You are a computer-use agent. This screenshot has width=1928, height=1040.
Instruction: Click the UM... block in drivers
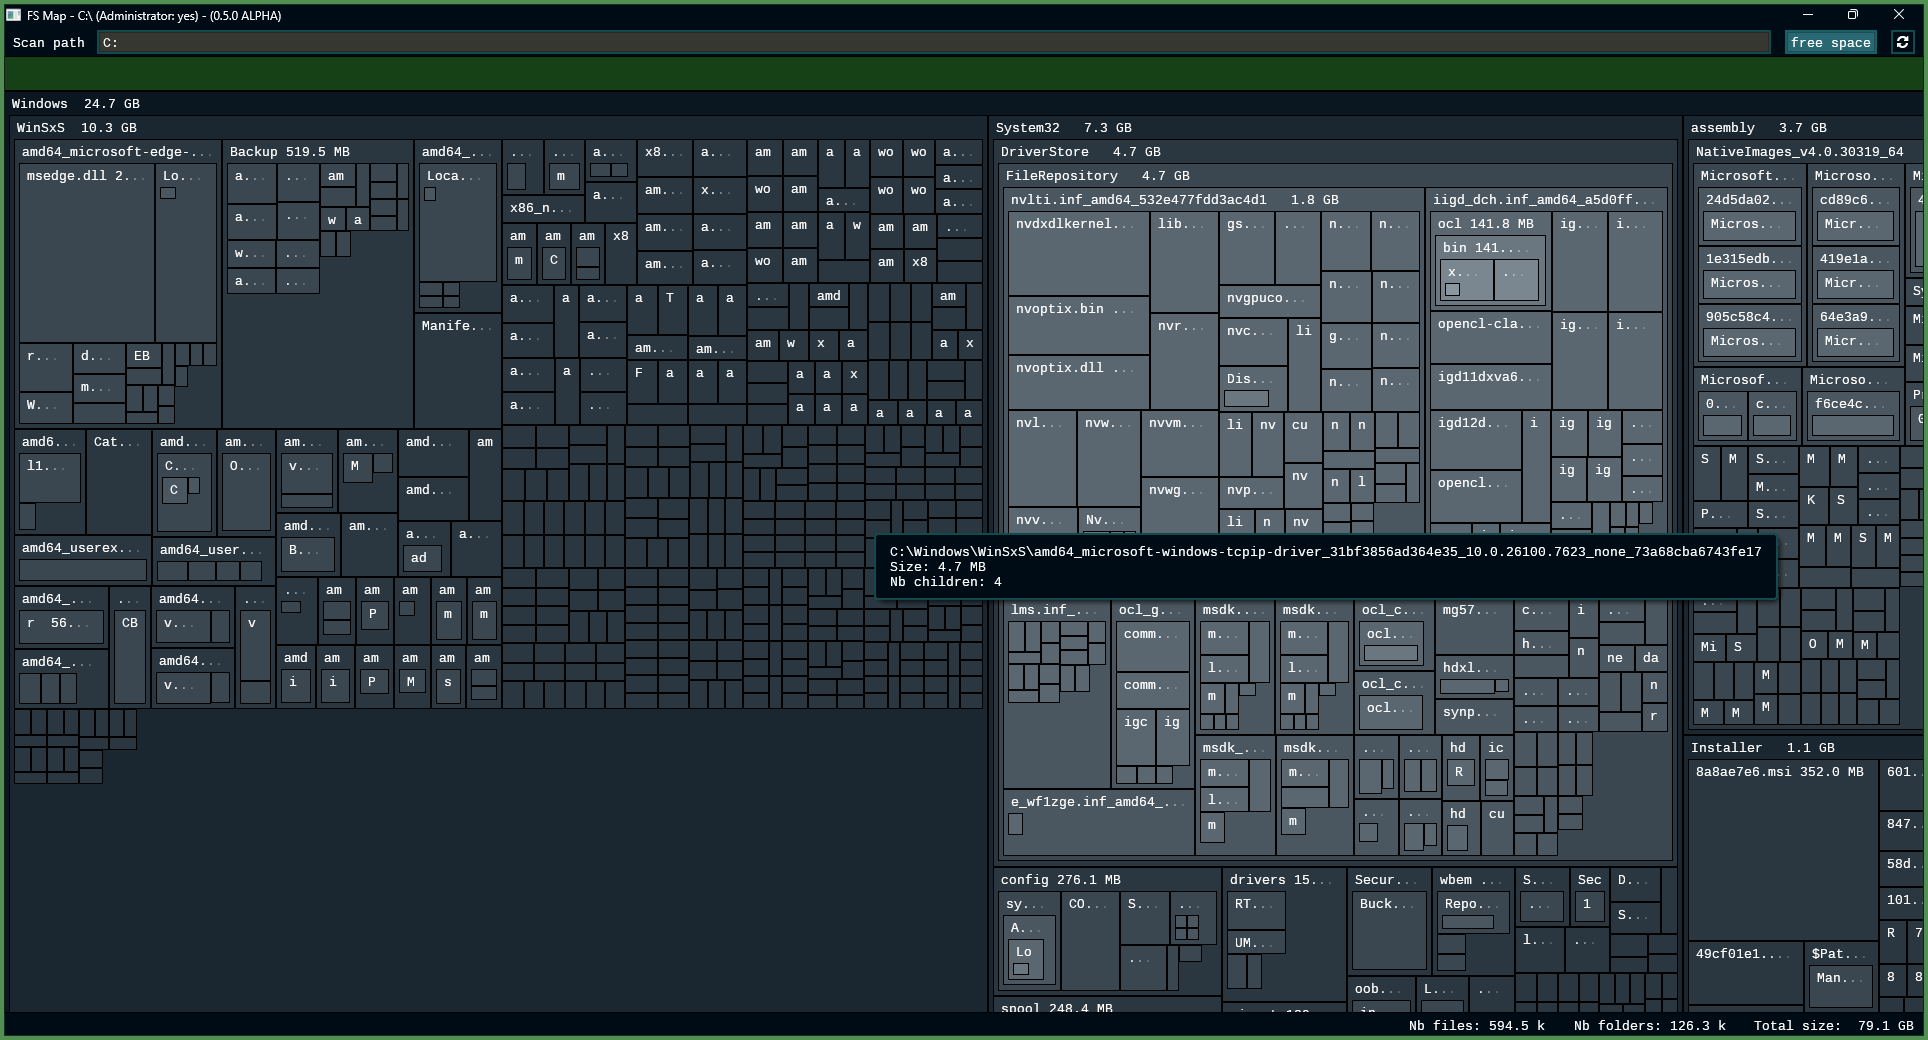point(1255,942)
